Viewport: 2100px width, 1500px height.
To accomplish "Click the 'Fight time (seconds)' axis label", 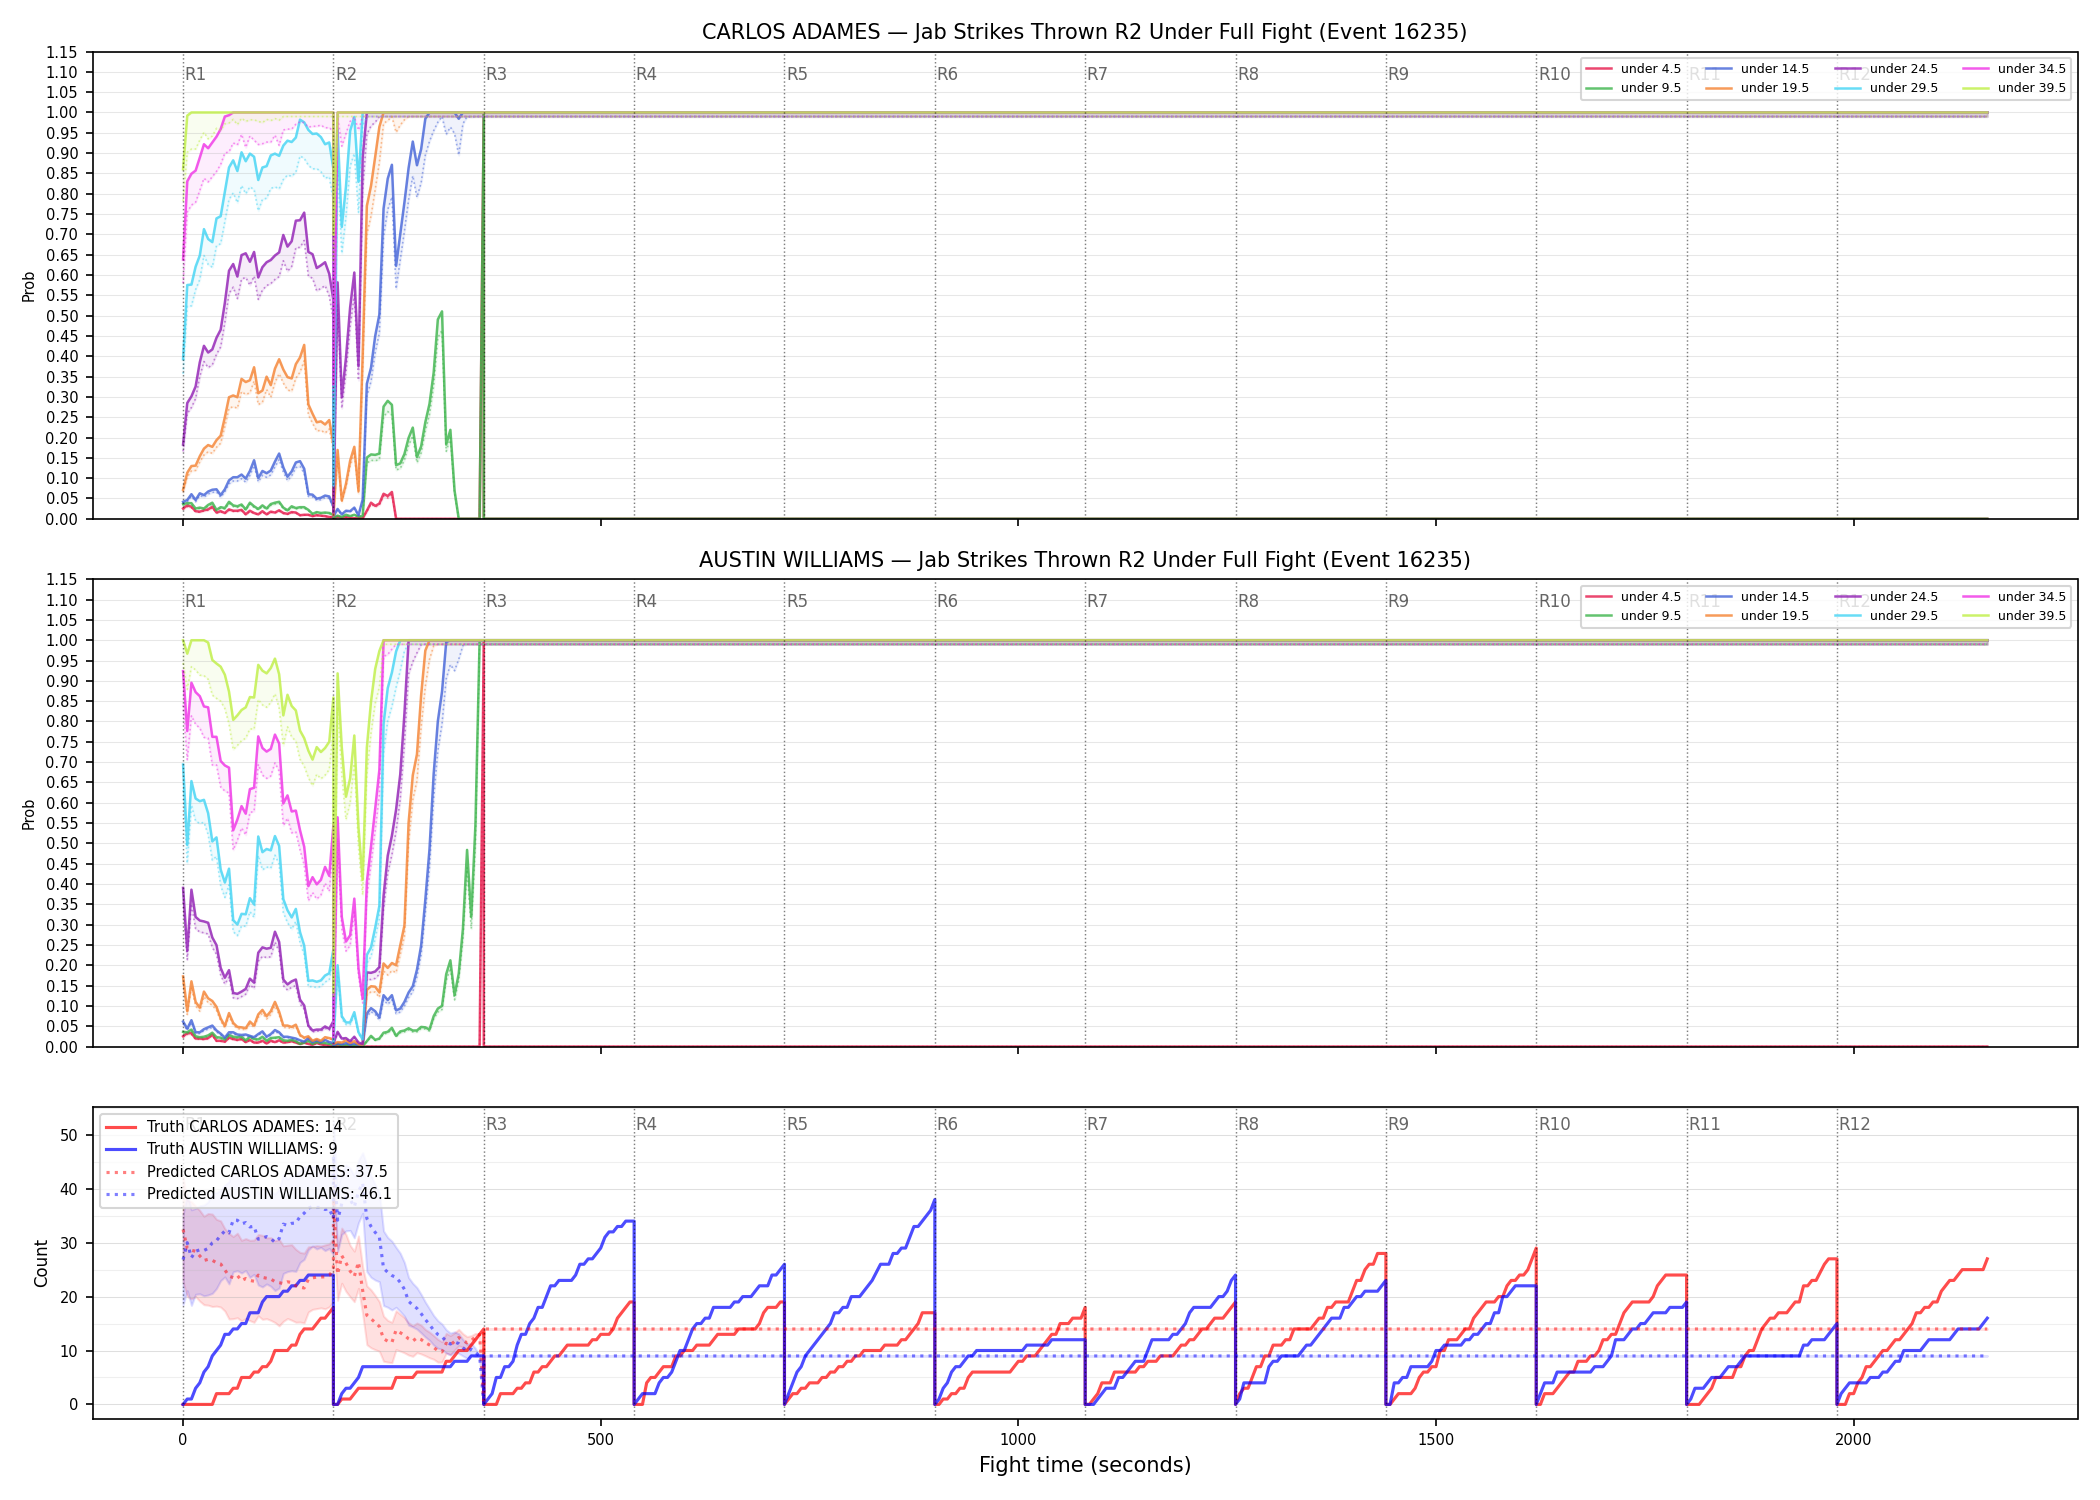I will [1085, 1465].
